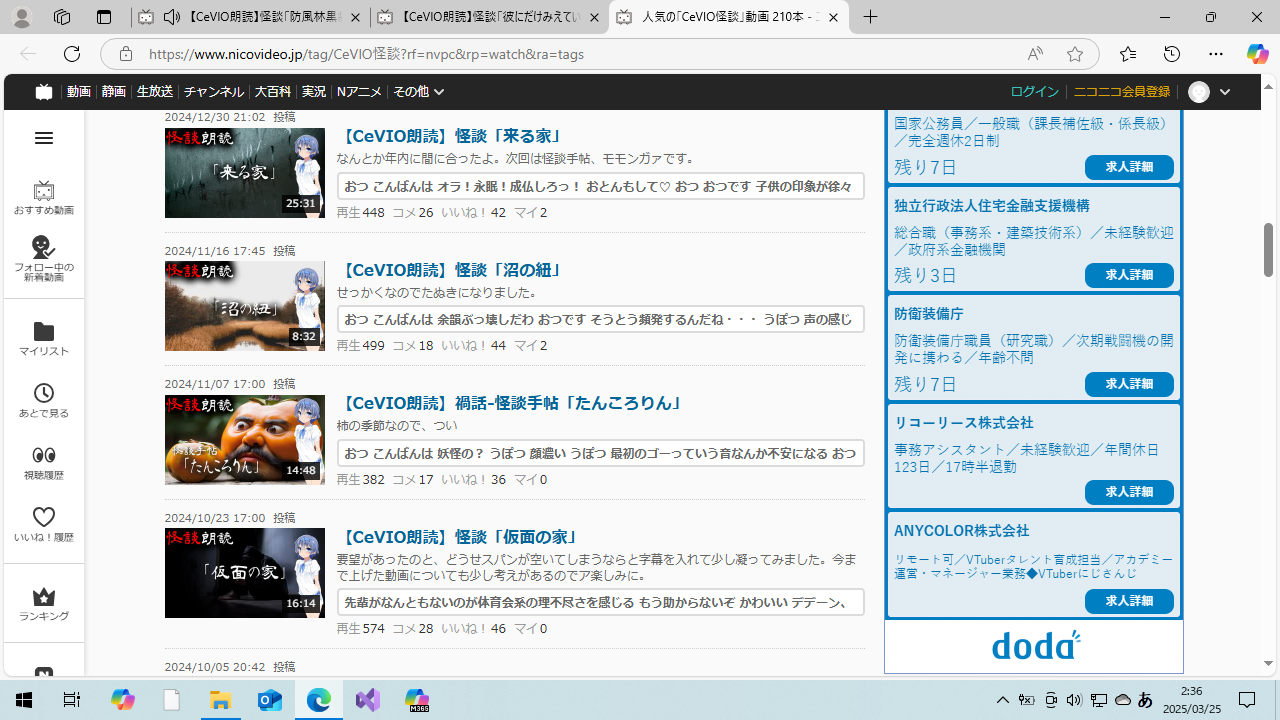Image resolution: width=1280 pixels, height=720 pixels.
Task: Click 求人詳細 for 国家公務員 ad
Action: click(x=1129, y=167)
